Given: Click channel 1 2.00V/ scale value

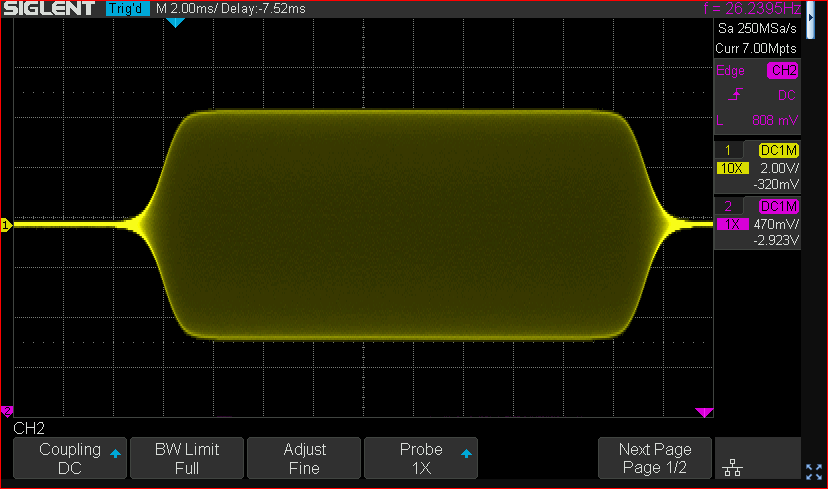Looking at the screenshot, I should 779,168.
